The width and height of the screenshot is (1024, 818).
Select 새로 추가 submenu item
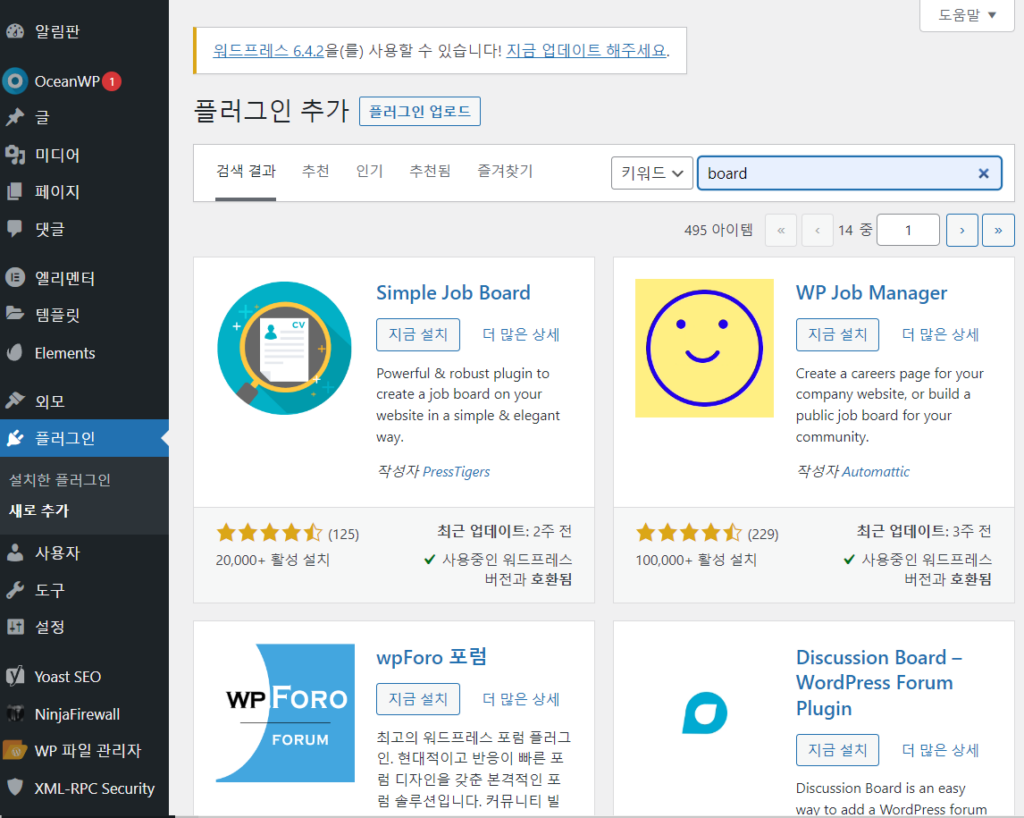coord(39,511)
